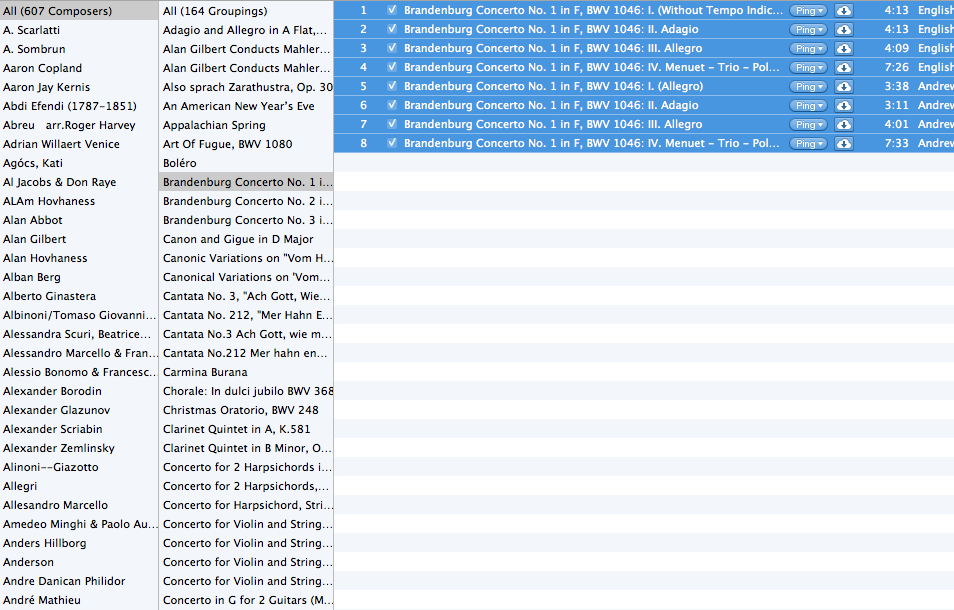Toggle the checkbox on track 6 Adagio

(x=392, y=105)
